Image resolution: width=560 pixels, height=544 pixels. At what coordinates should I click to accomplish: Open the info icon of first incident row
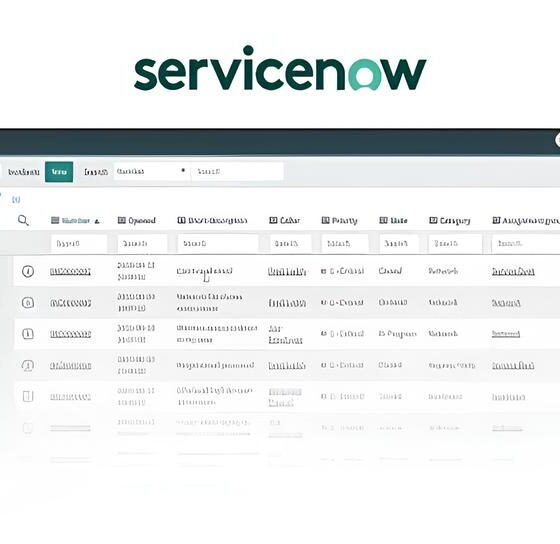coord(28,271)
